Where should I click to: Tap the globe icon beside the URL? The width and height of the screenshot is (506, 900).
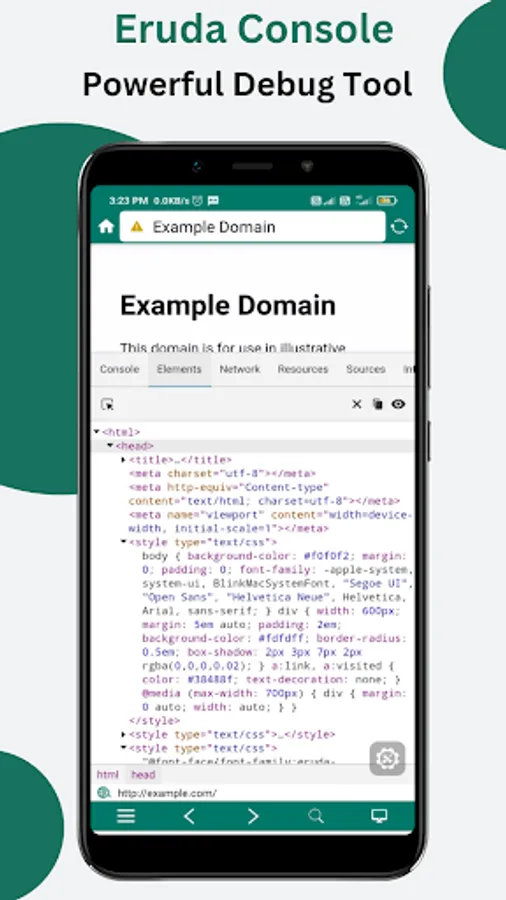click(104, 793)
